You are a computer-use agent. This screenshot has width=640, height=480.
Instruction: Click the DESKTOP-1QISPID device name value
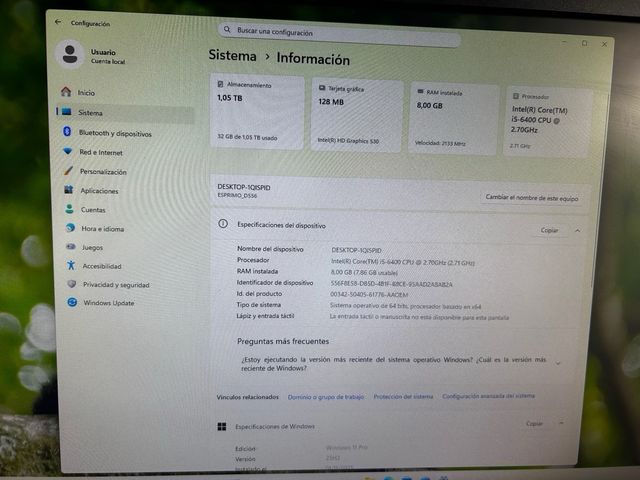click(x=356, y=250)
